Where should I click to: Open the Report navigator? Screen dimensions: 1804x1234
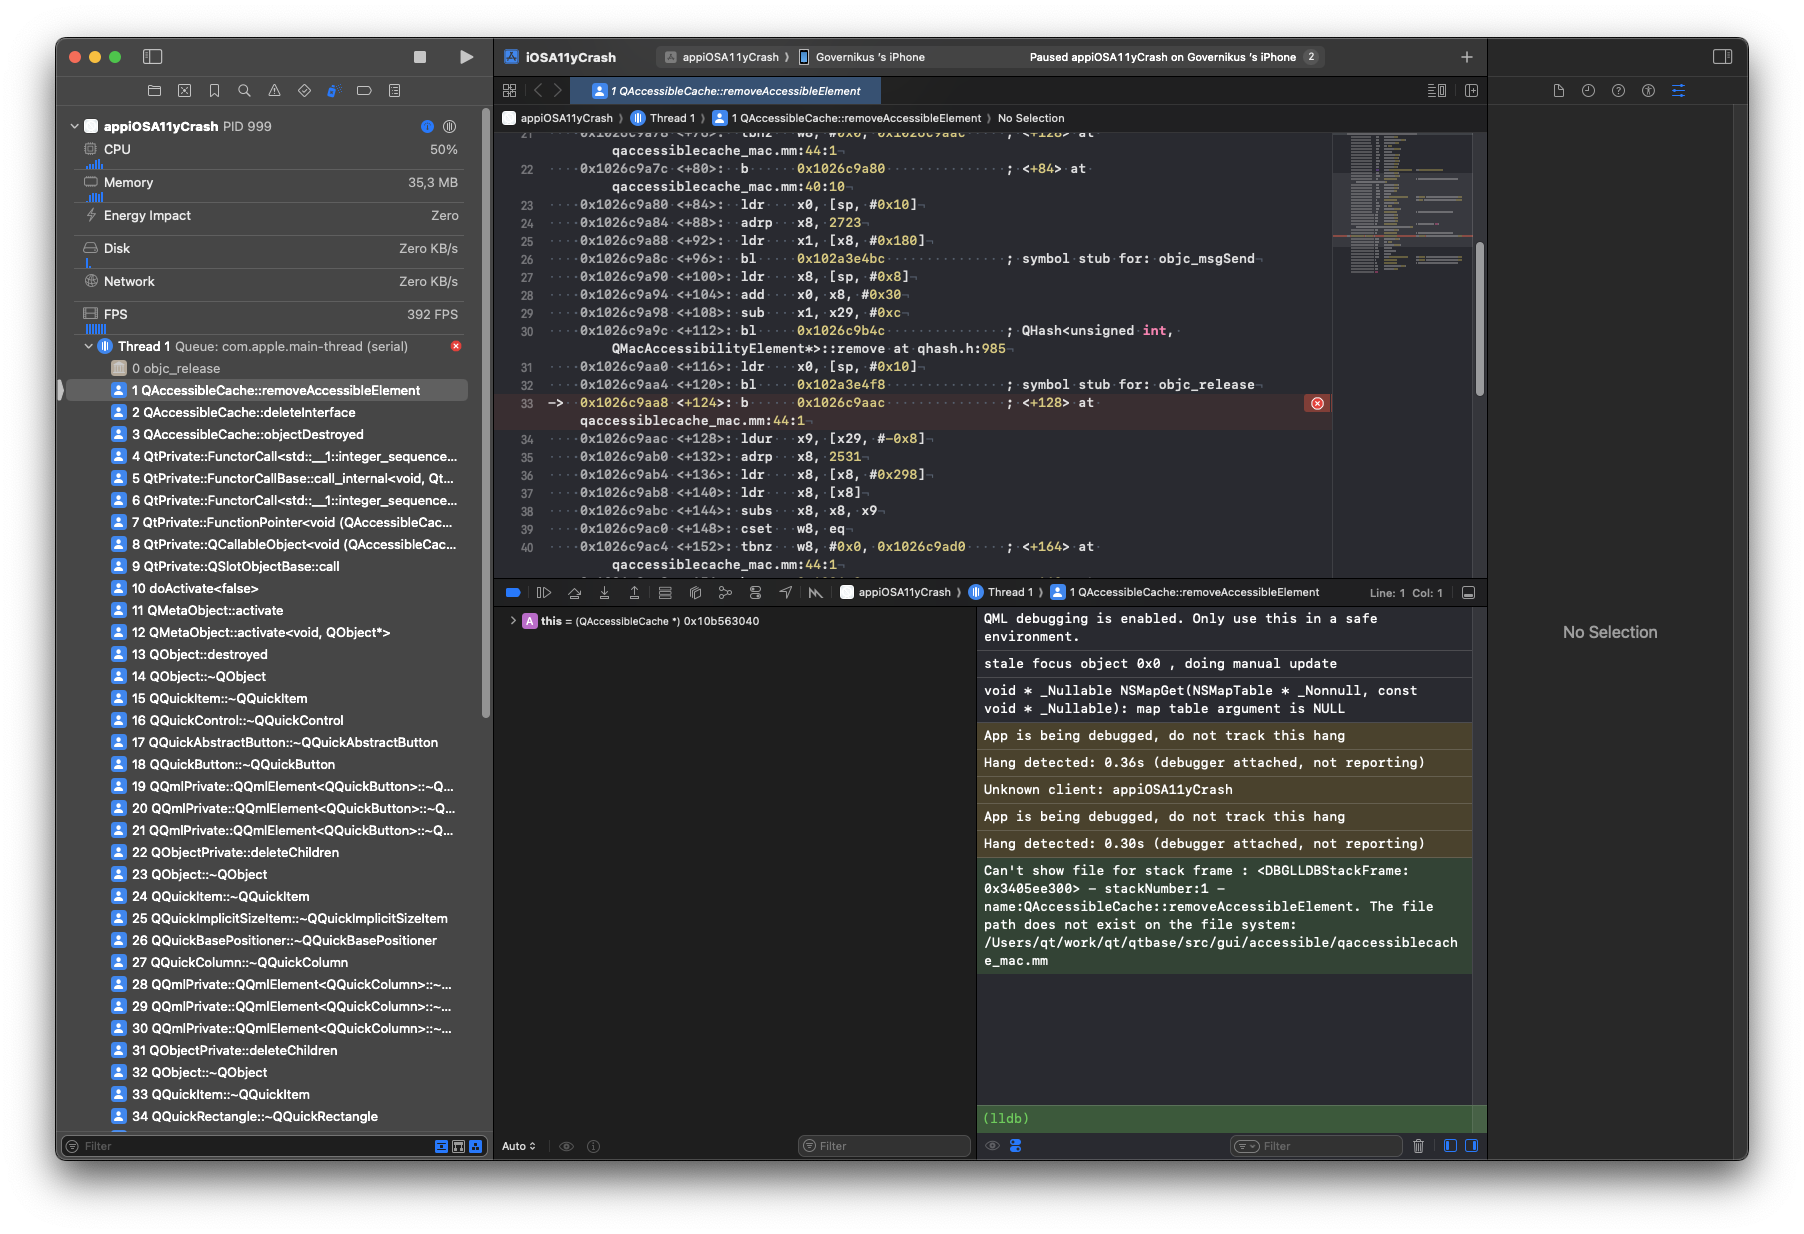[x=394, y=91]
